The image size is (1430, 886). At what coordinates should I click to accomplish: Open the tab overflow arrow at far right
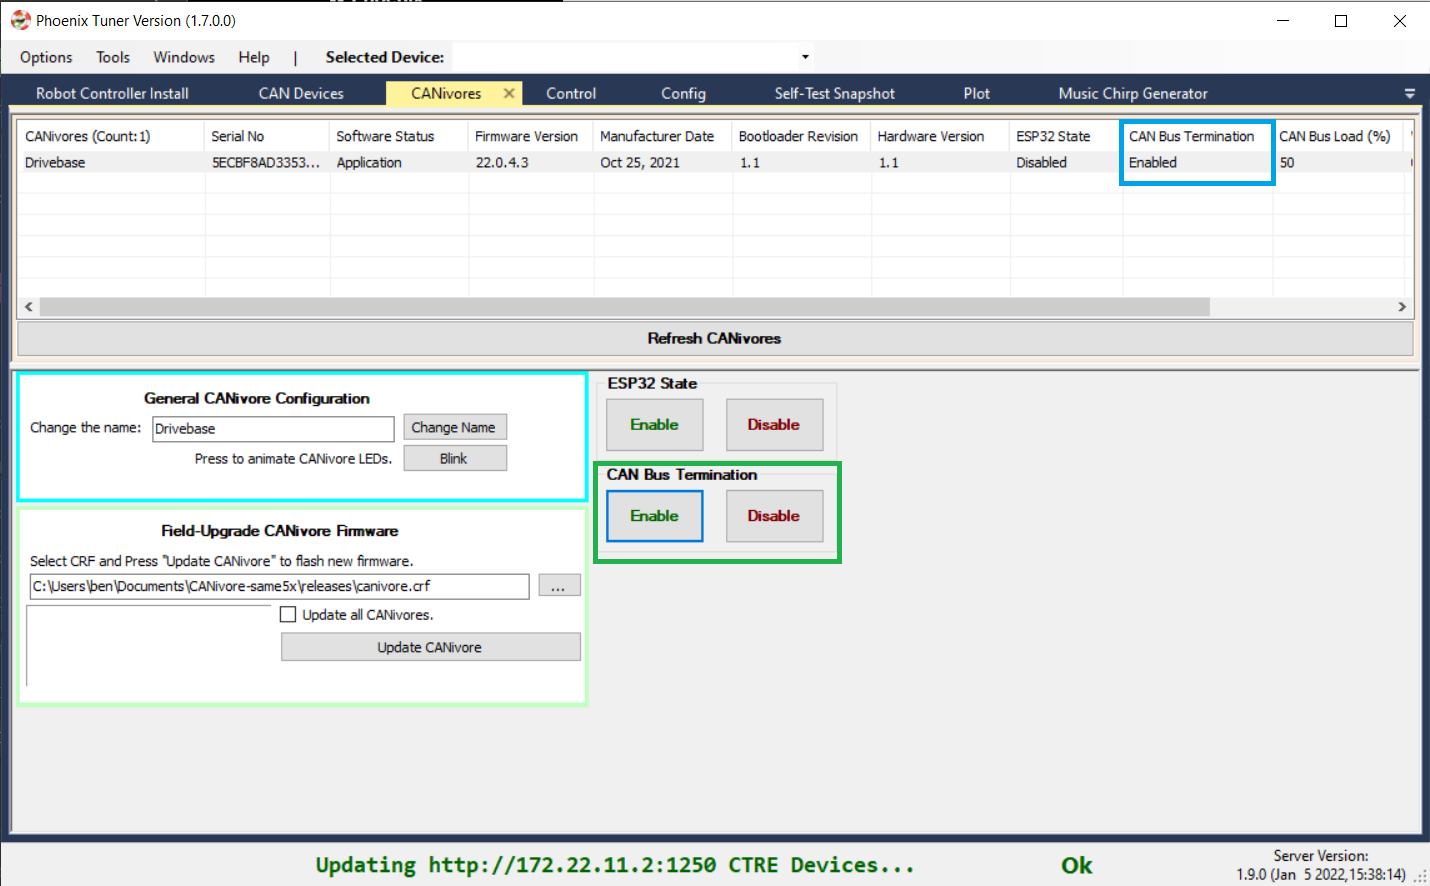click(1410, 93)
